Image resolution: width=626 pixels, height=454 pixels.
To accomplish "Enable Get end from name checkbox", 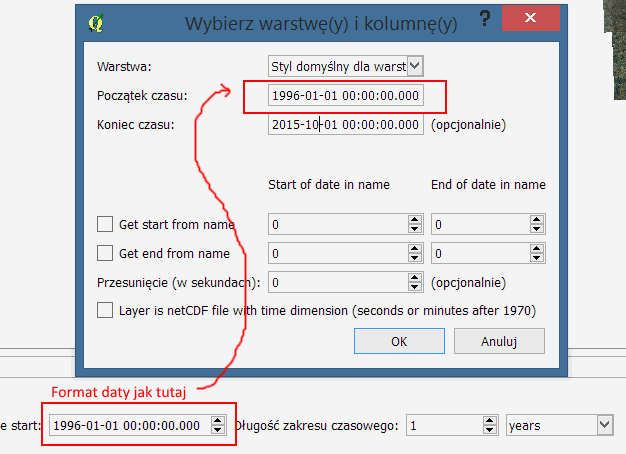I will [x=105, y=253].
